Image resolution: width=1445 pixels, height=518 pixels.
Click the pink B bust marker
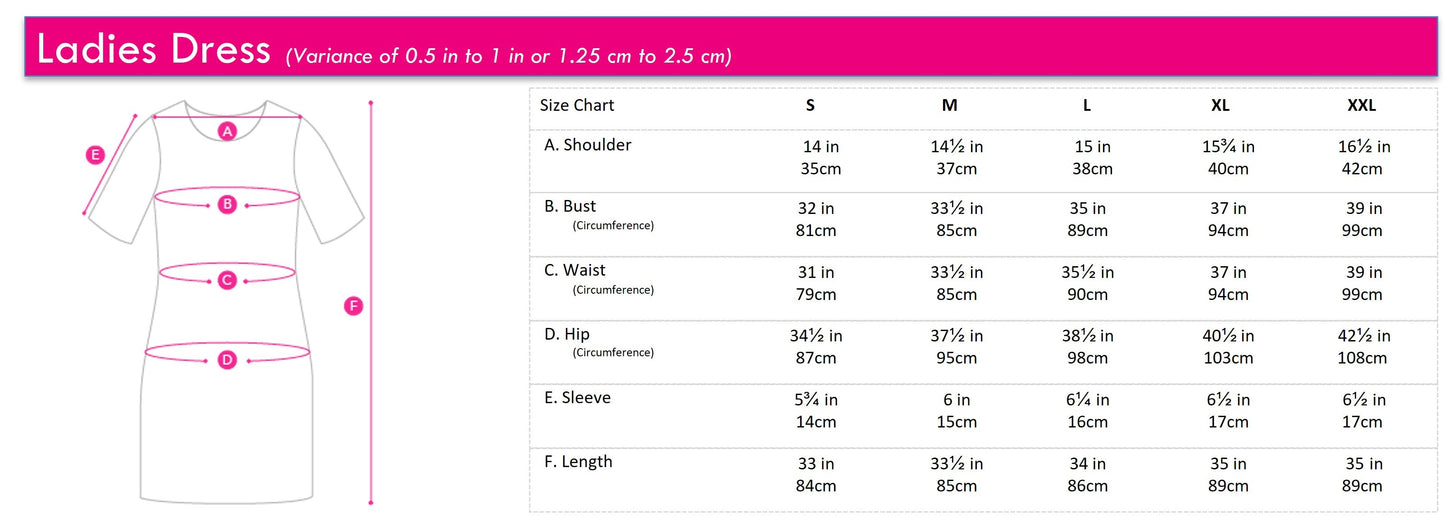point(227,204)
